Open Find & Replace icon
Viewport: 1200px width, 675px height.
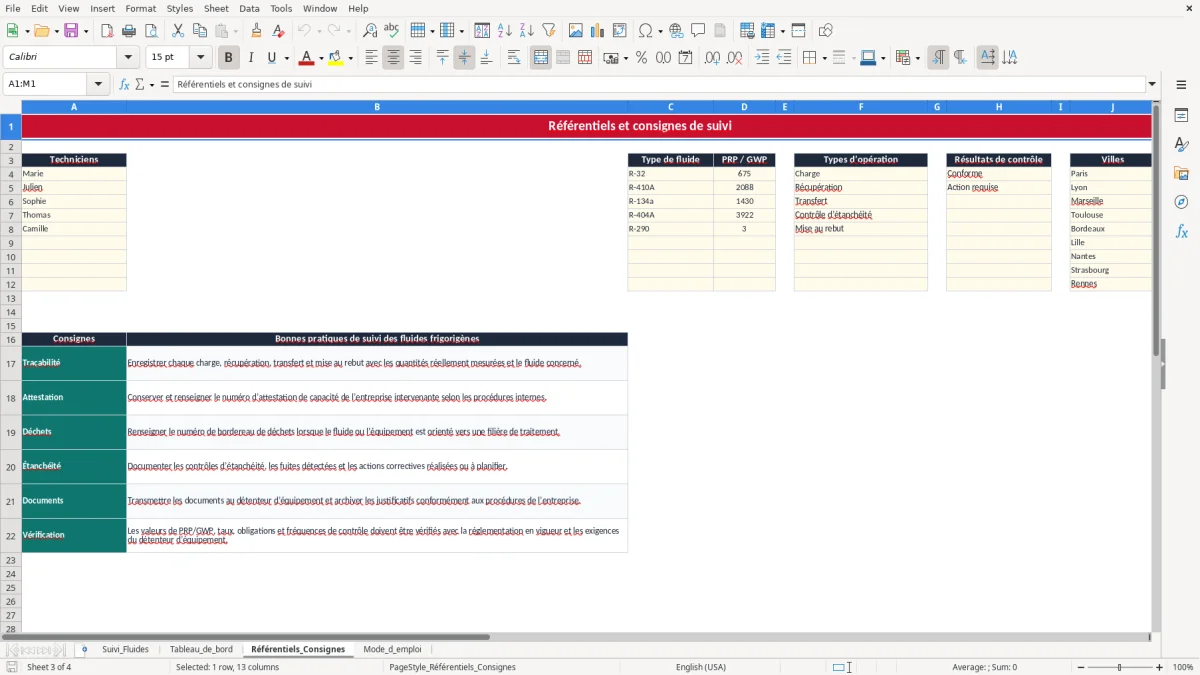tap(370, 31)
